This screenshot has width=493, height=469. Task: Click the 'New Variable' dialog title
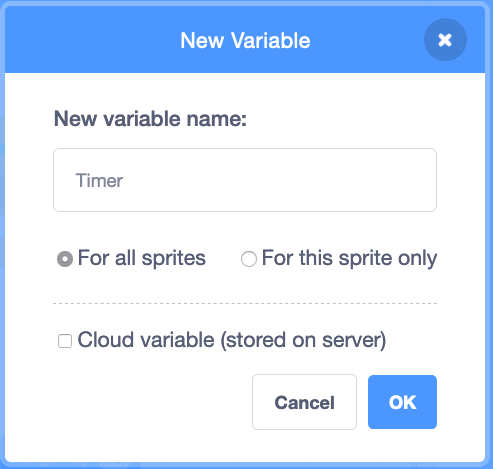point(245,41)
